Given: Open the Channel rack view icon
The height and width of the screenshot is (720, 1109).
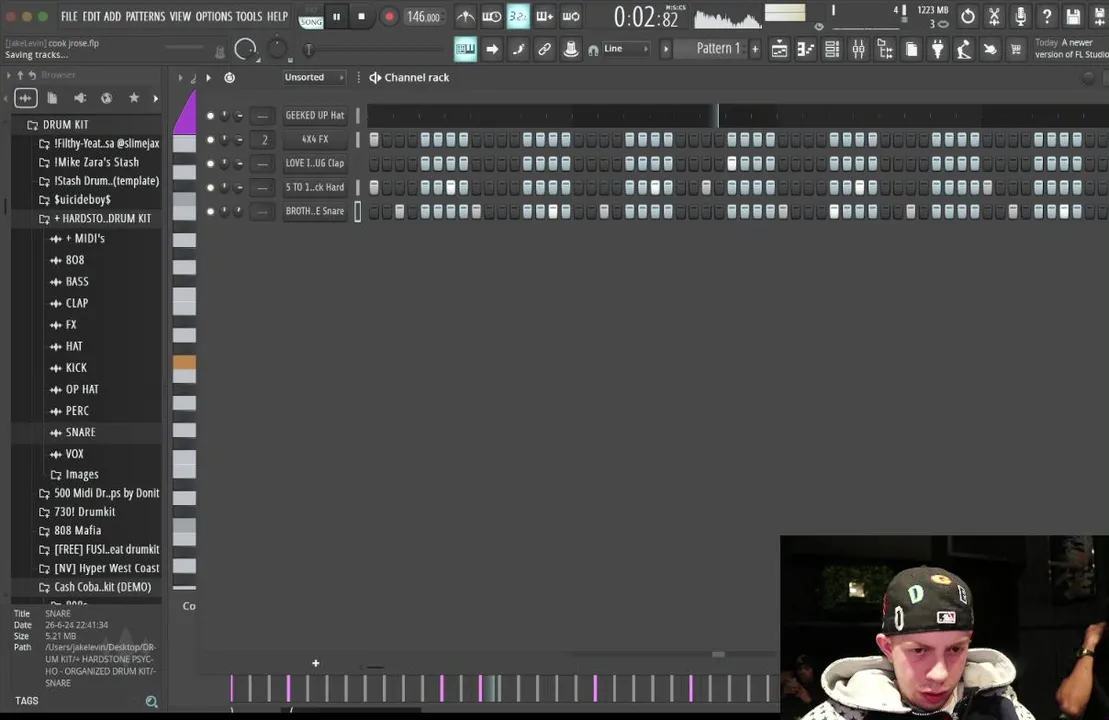Looking at the screenshot, I should pos(832,49).
